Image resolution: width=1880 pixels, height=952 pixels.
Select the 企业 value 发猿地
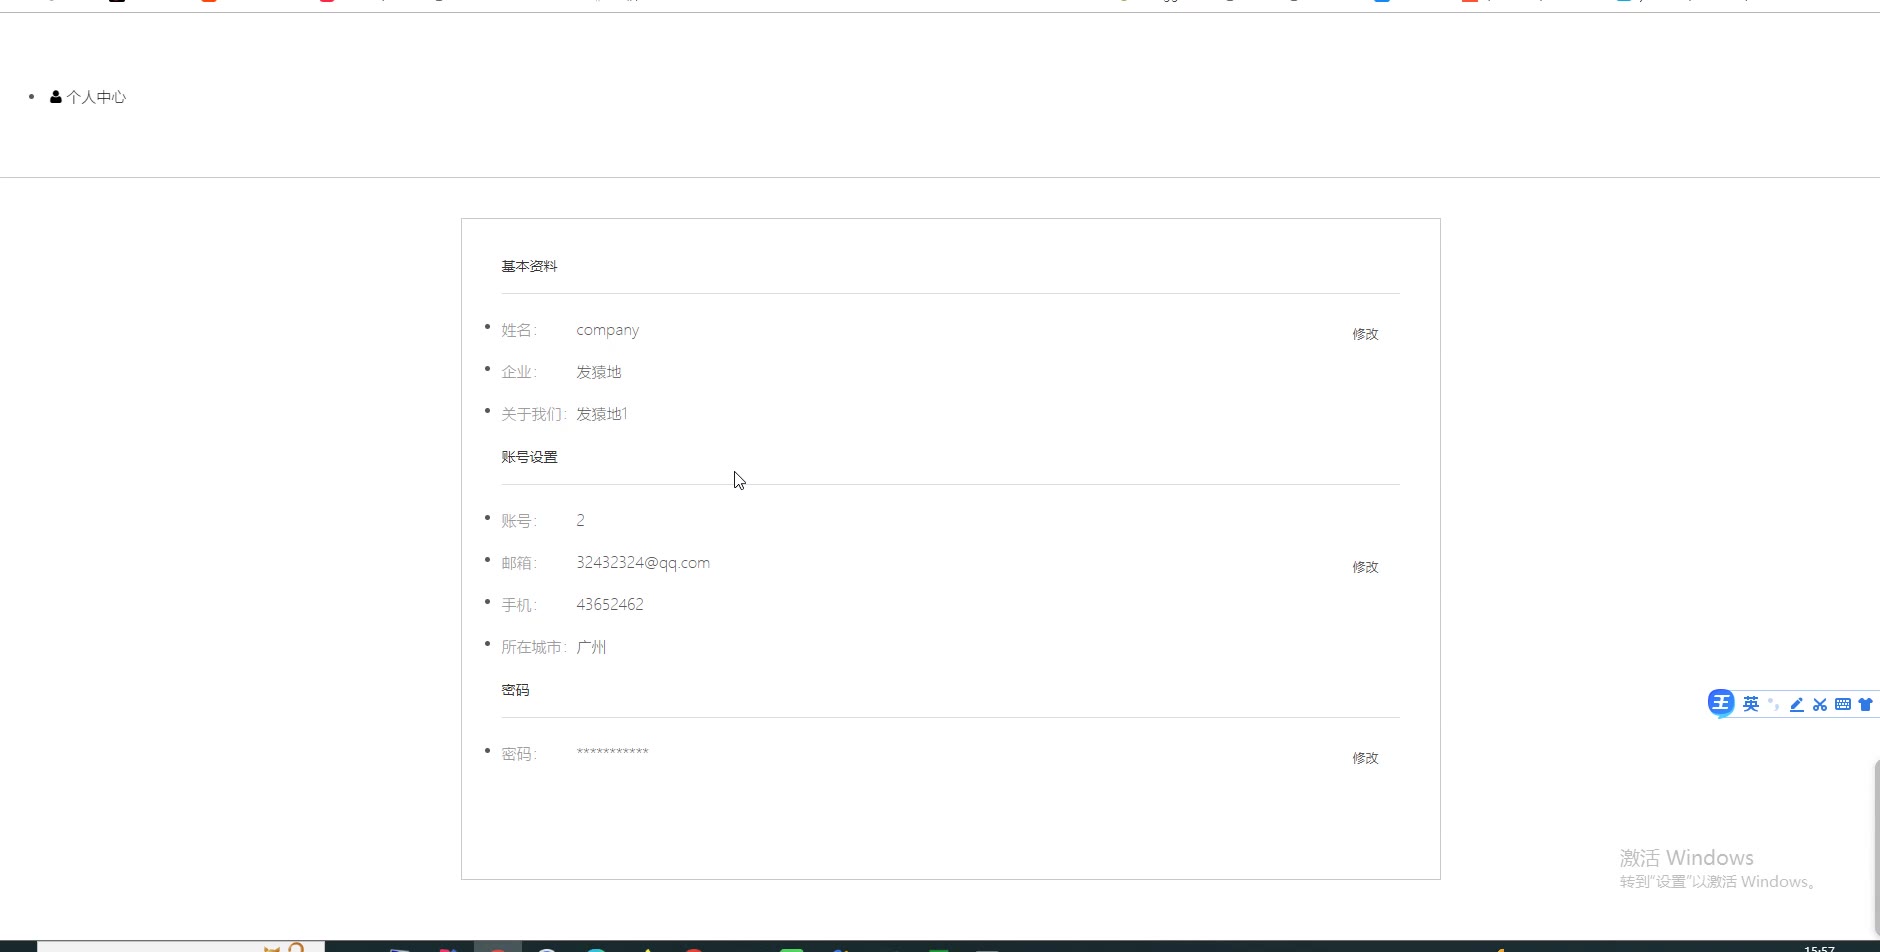pyautogui.click(x=598, y=372)
